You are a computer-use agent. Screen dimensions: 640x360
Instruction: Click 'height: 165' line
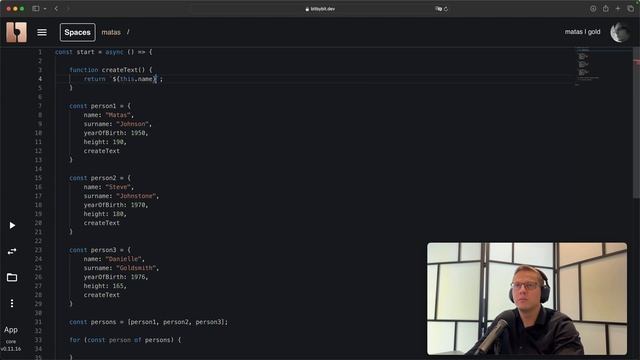coord(105,286)
